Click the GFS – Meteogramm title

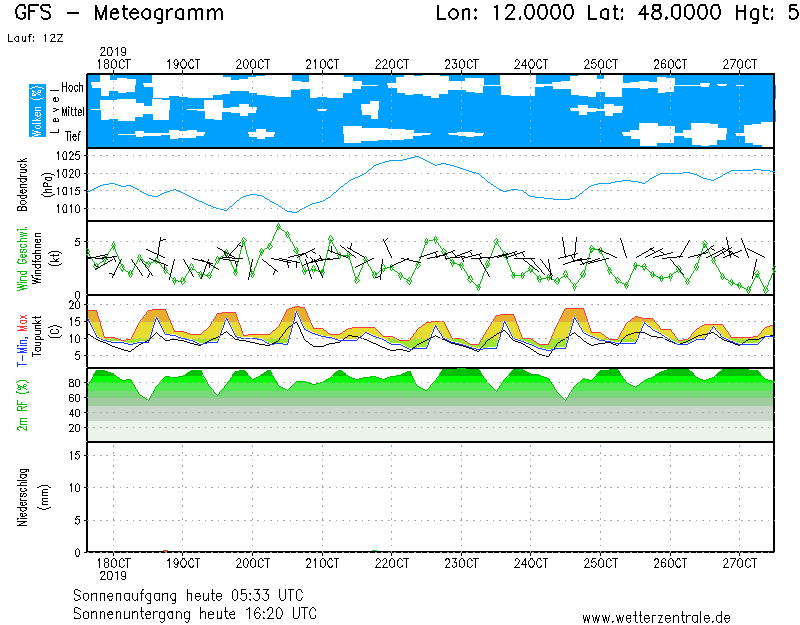(x=120, y=13)
